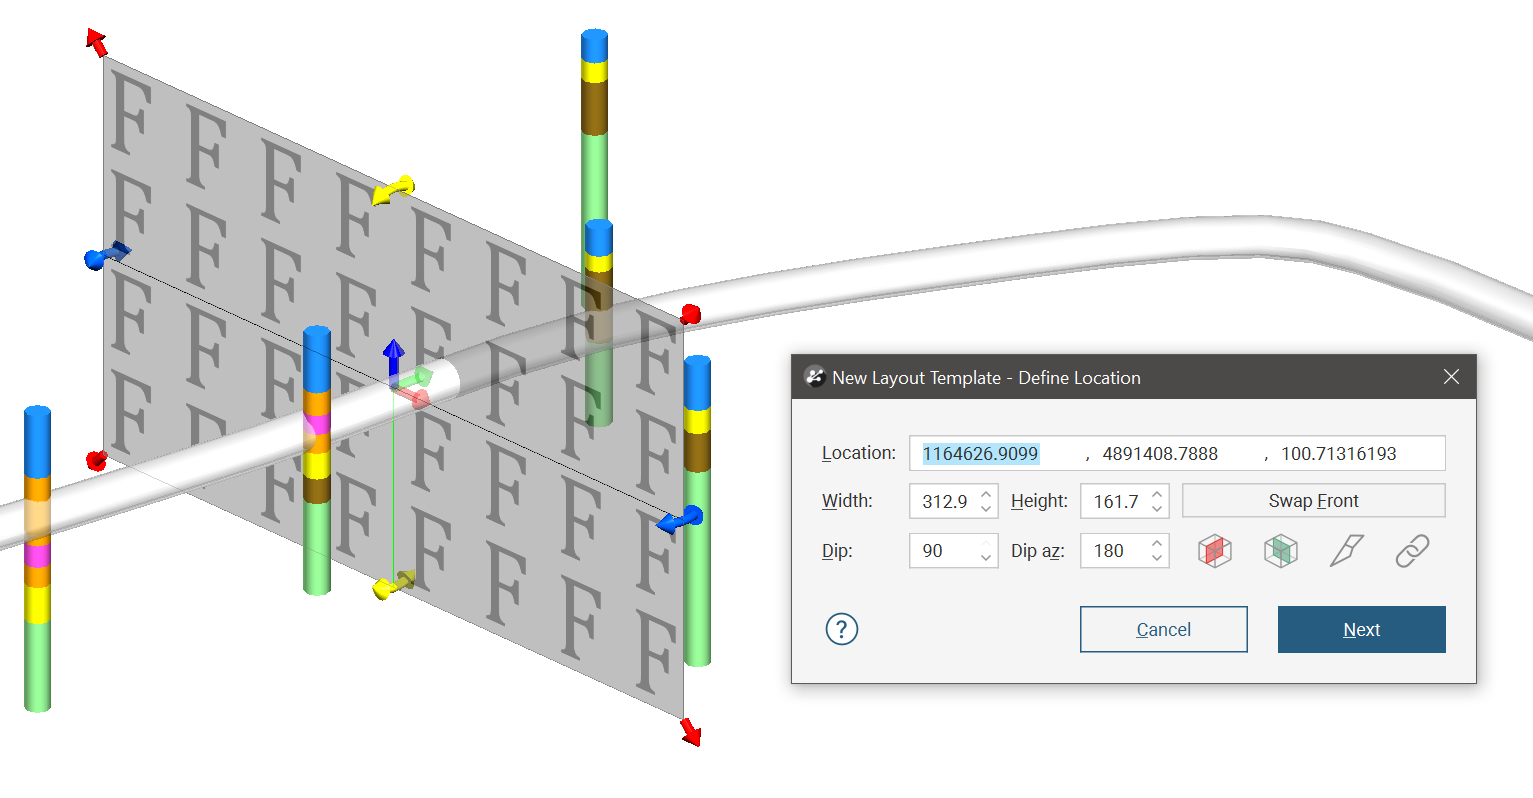Click the "New Layout Template - Define Location" title
This screenshot has width=1533, height=798.
pos(986,378)
